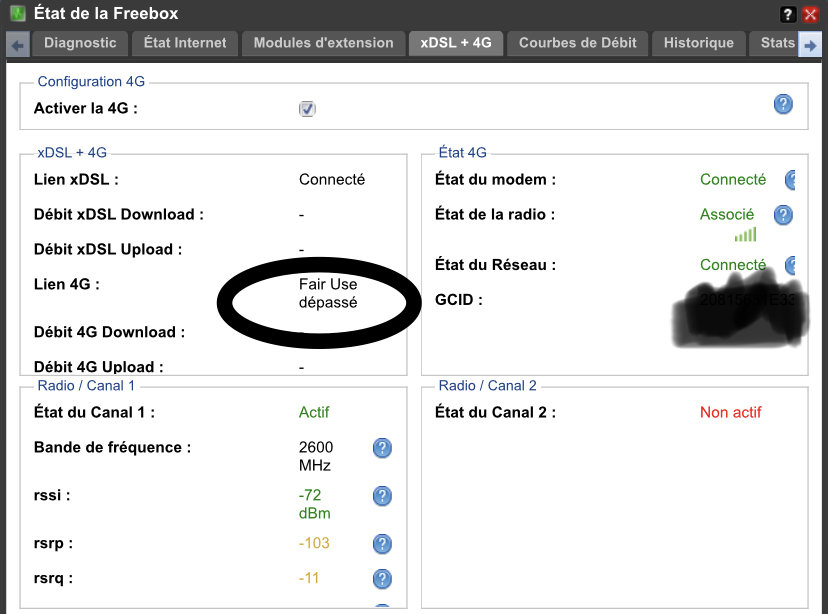
Task: Click the Fair Use dépassé status
Action: click(328, 294)
